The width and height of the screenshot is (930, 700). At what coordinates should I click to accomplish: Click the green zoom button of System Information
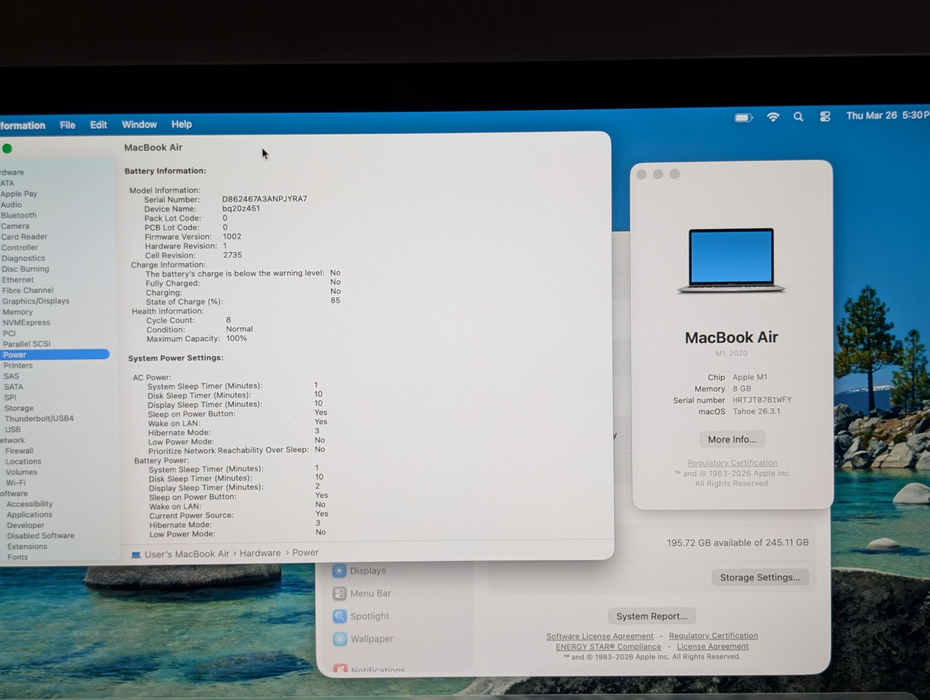click(7, 148)
